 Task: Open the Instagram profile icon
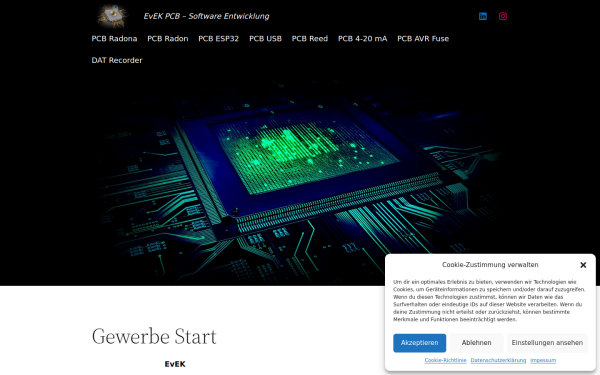point(503,16)
